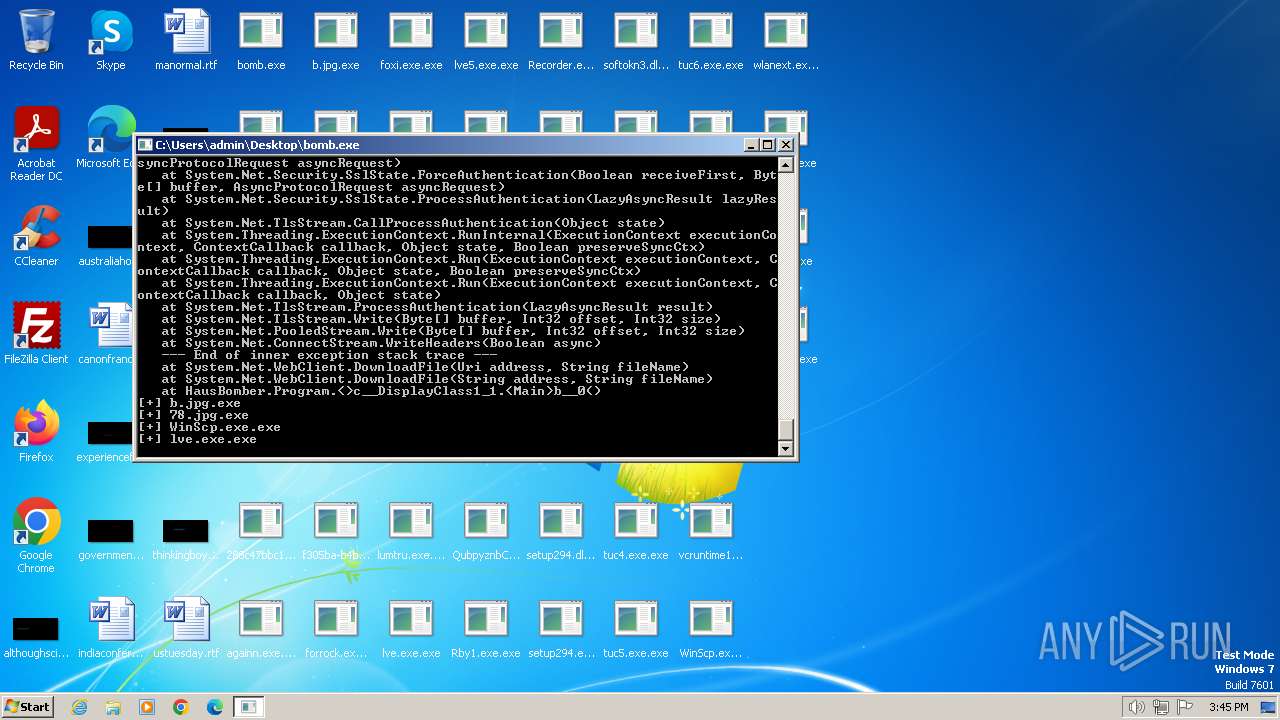Select the ustuesday.rtf document icon
Viewport: 1280px width, 720px height.
[x=186, y=628]
